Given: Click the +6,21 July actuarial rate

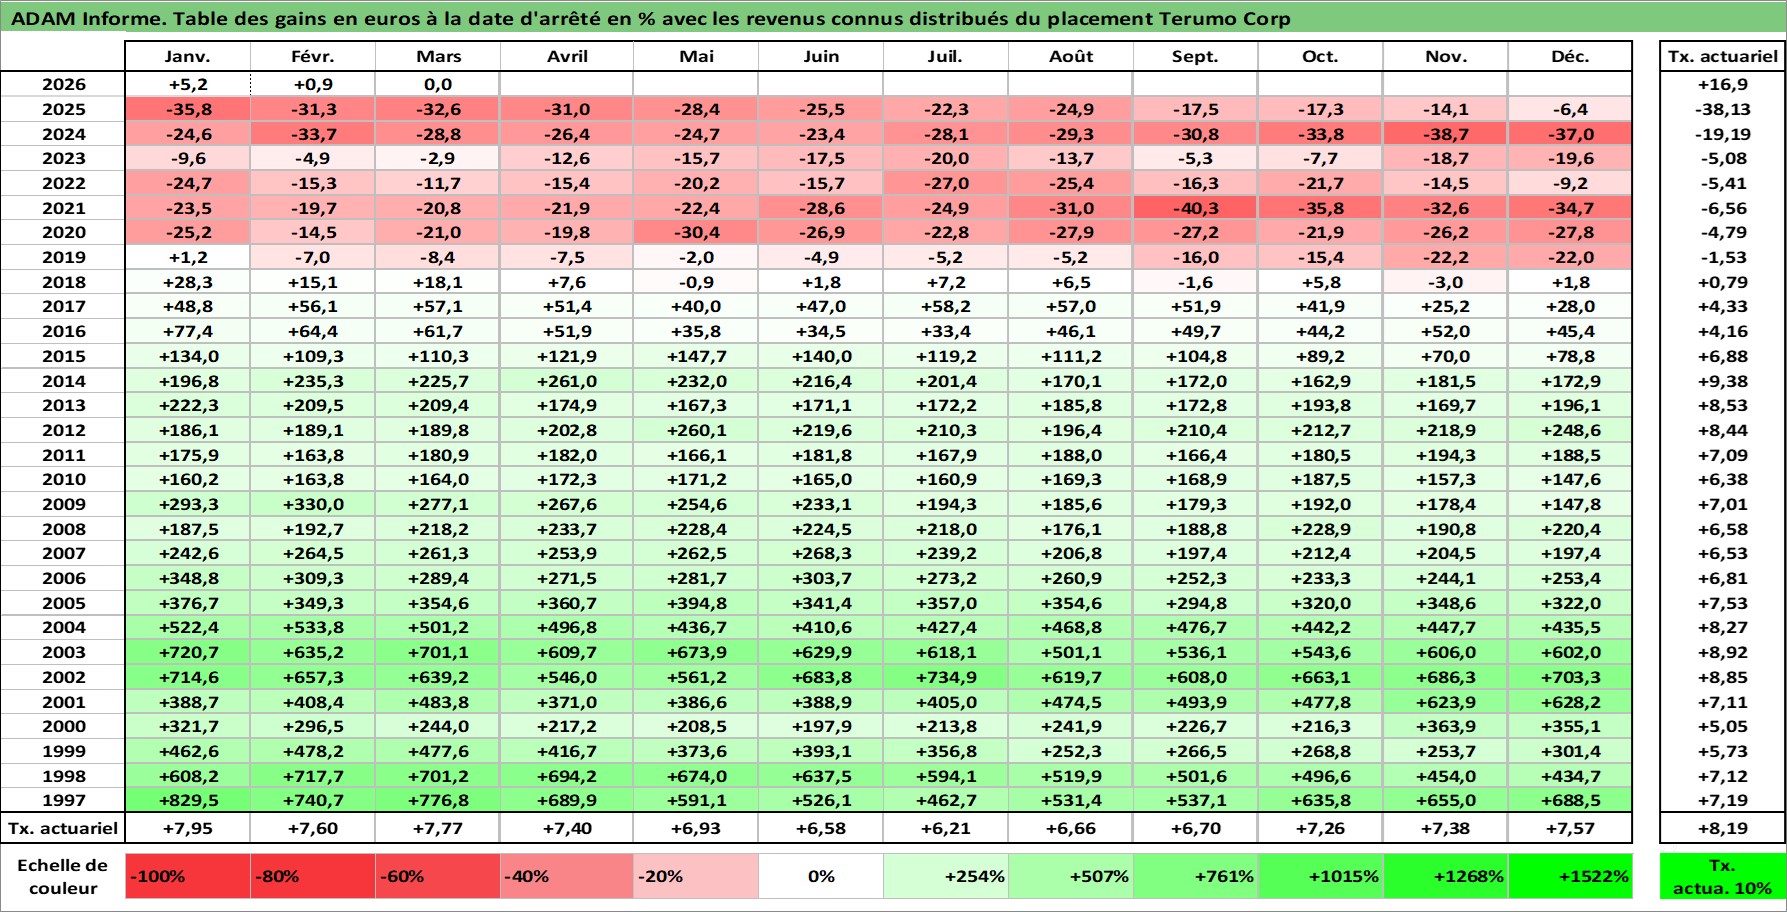Looking at the screenshot, I should click(945, 828).
